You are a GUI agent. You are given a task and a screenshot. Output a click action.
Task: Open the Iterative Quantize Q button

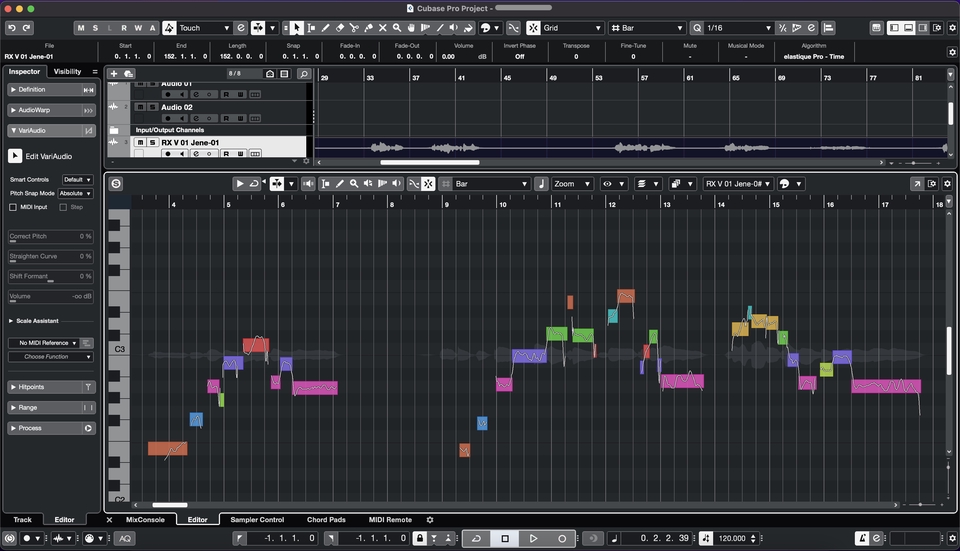697,28
